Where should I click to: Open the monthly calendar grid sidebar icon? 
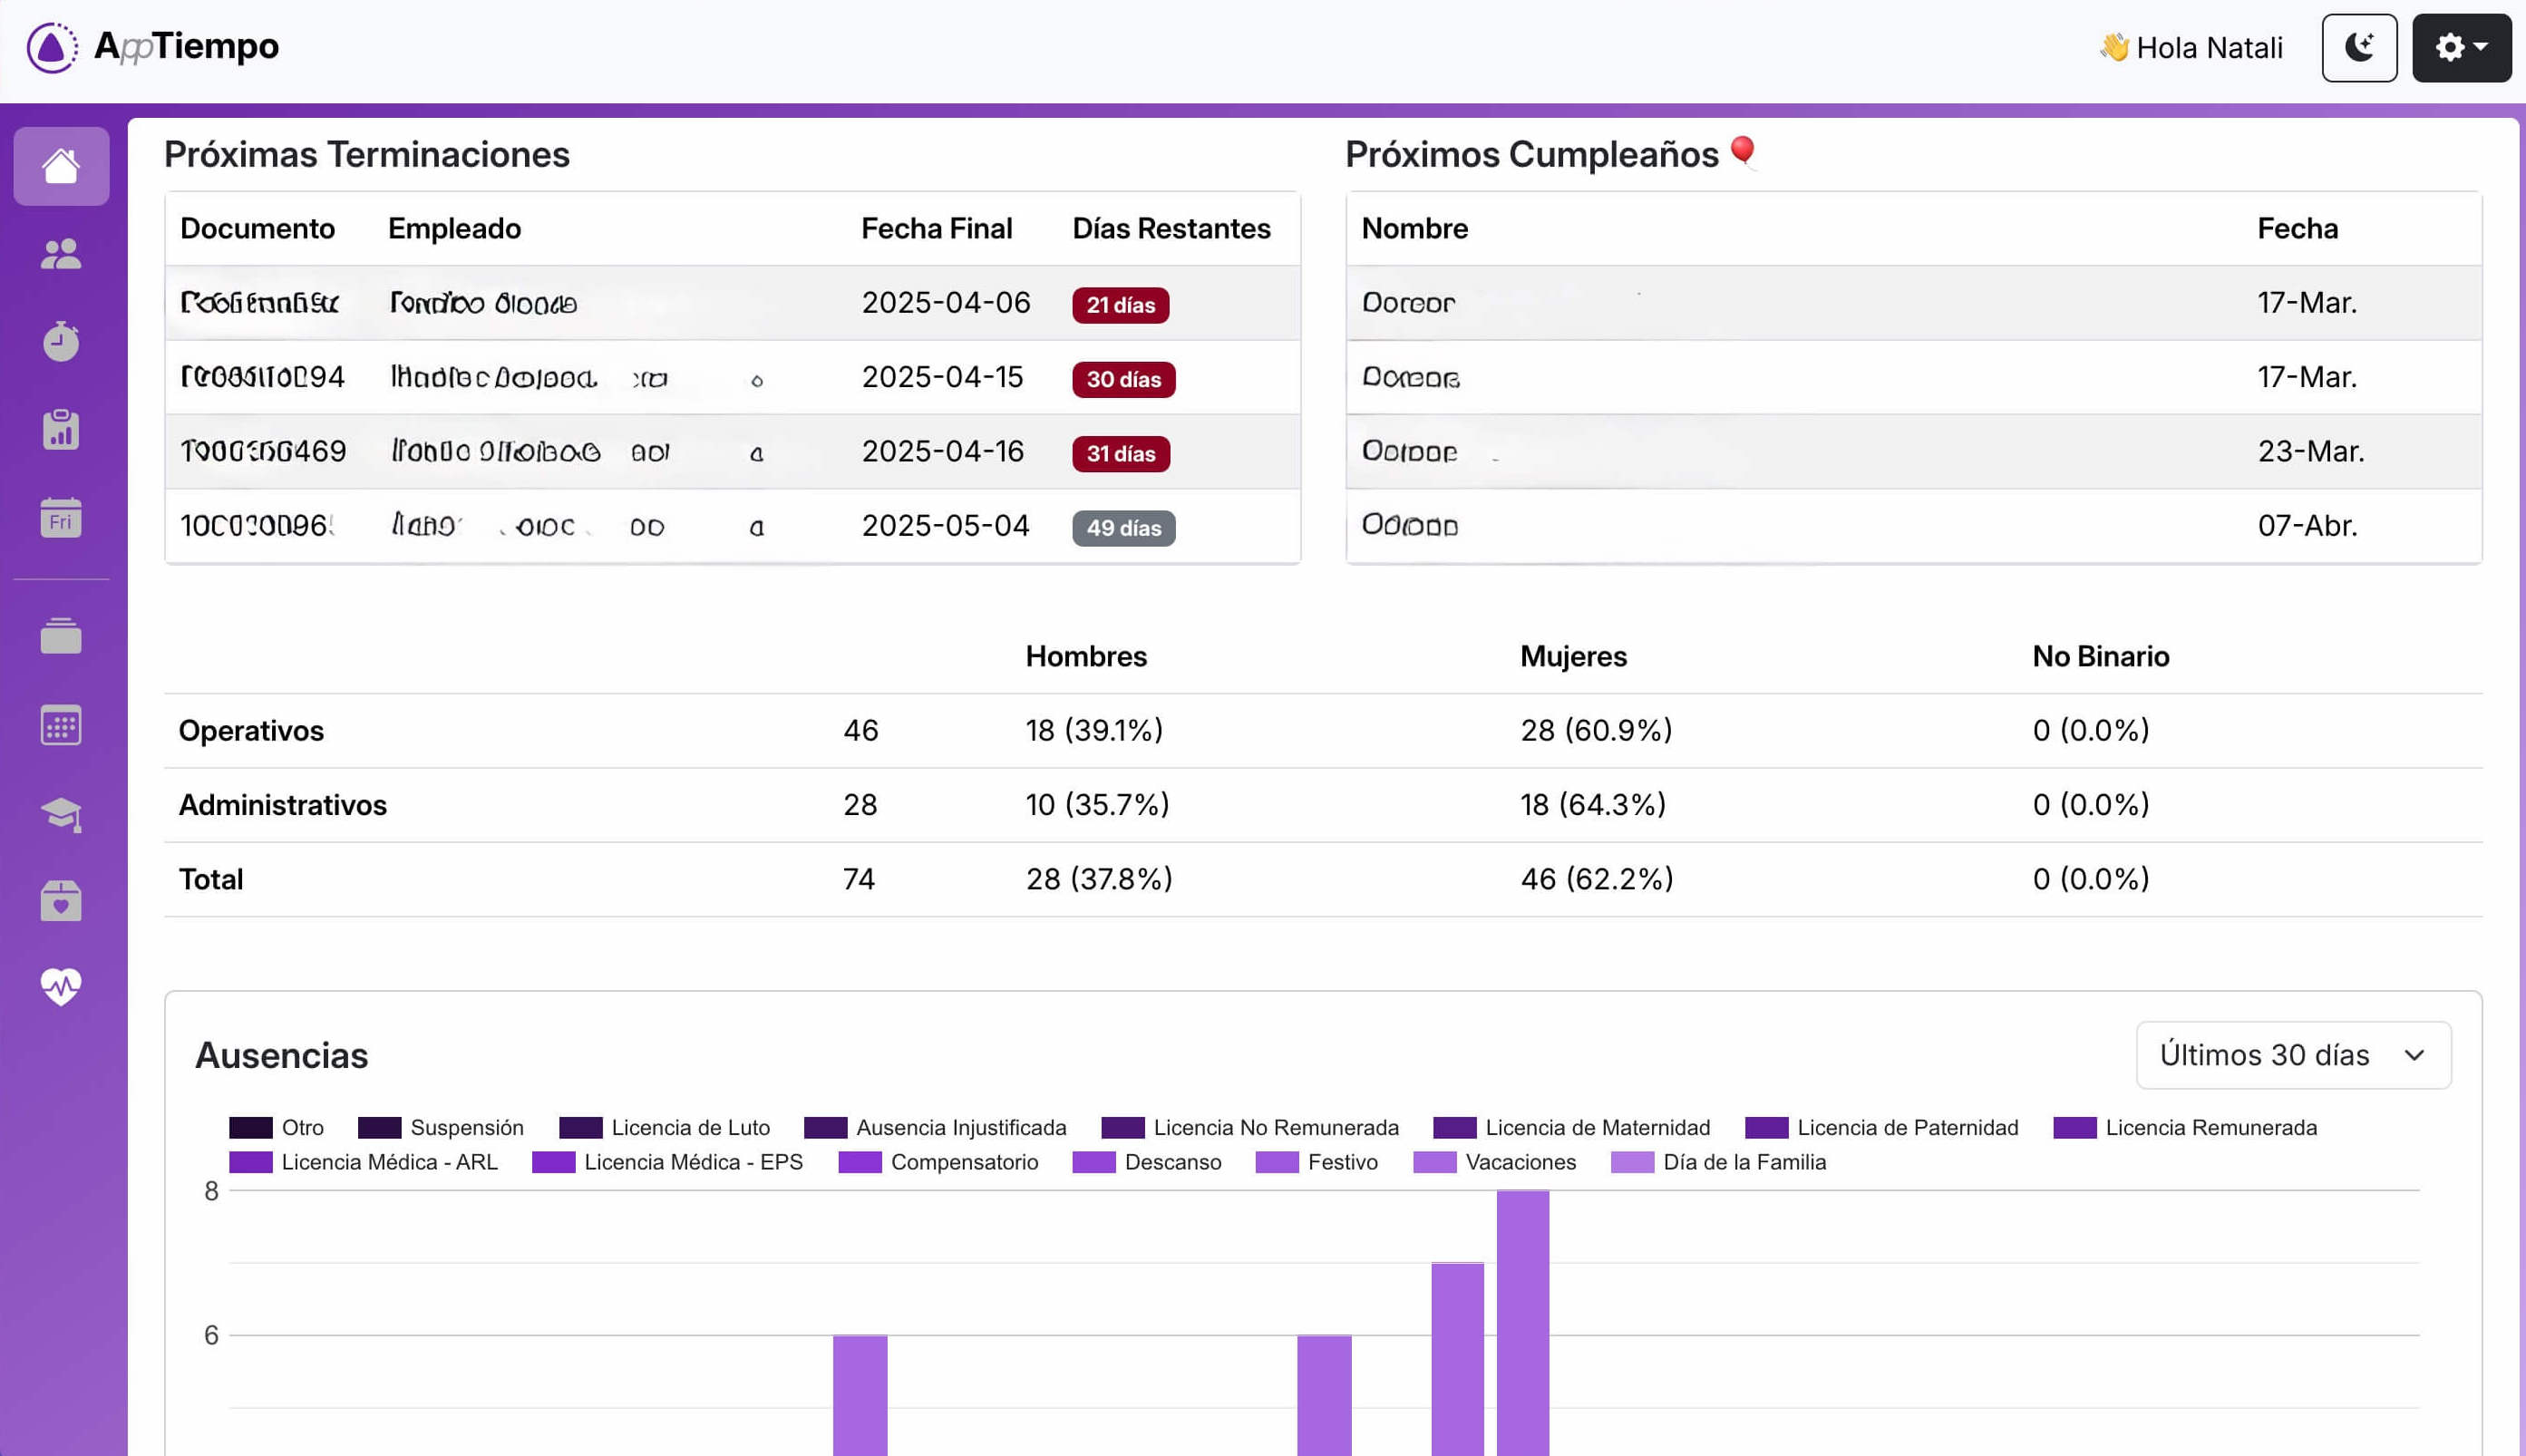coord(61,726)
